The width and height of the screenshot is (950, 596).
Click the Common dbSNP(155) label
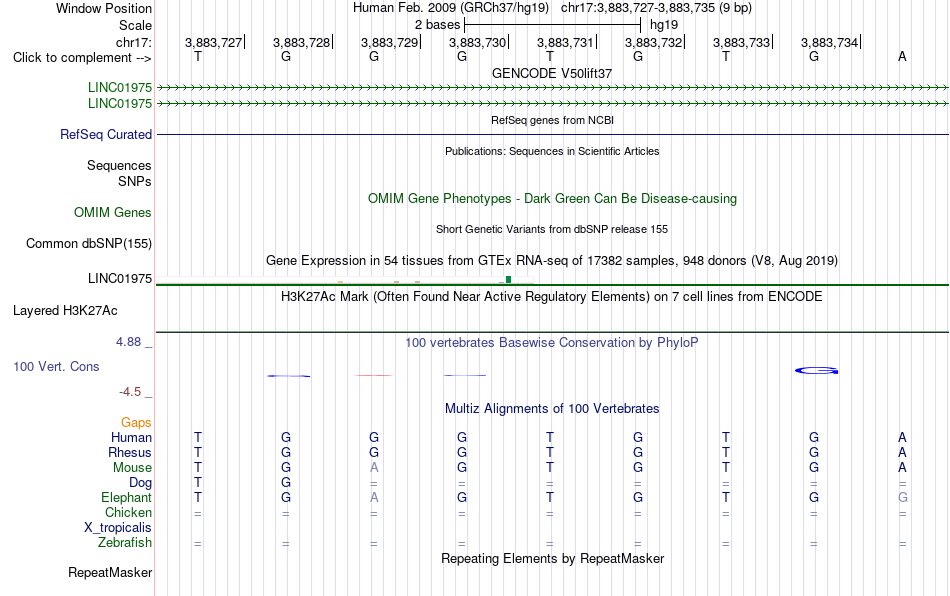click(88, 243)
